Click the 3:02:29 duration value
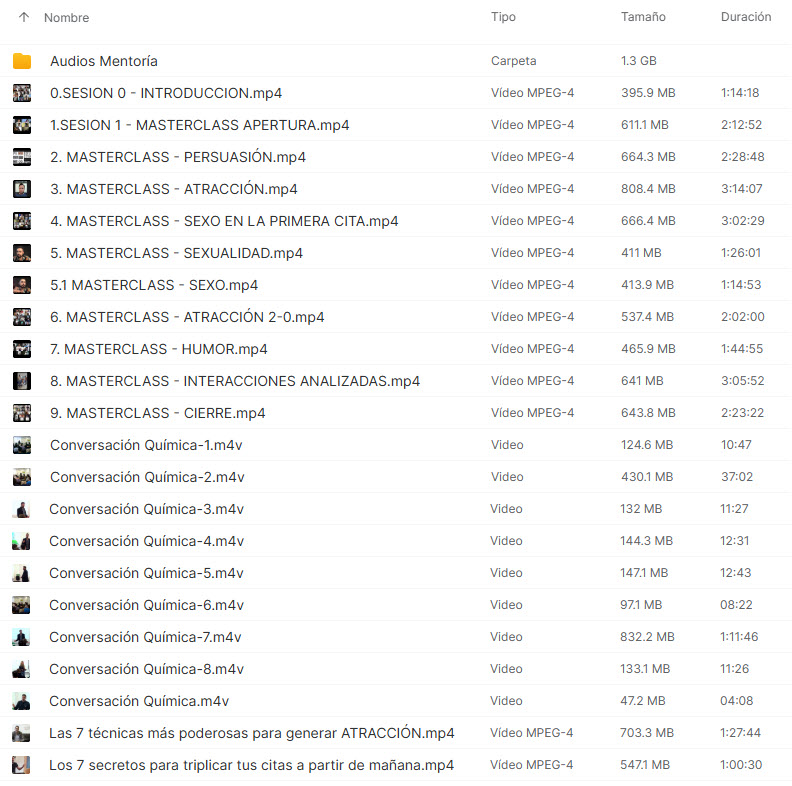Viewport: 792px width, 786px height. 742,221
